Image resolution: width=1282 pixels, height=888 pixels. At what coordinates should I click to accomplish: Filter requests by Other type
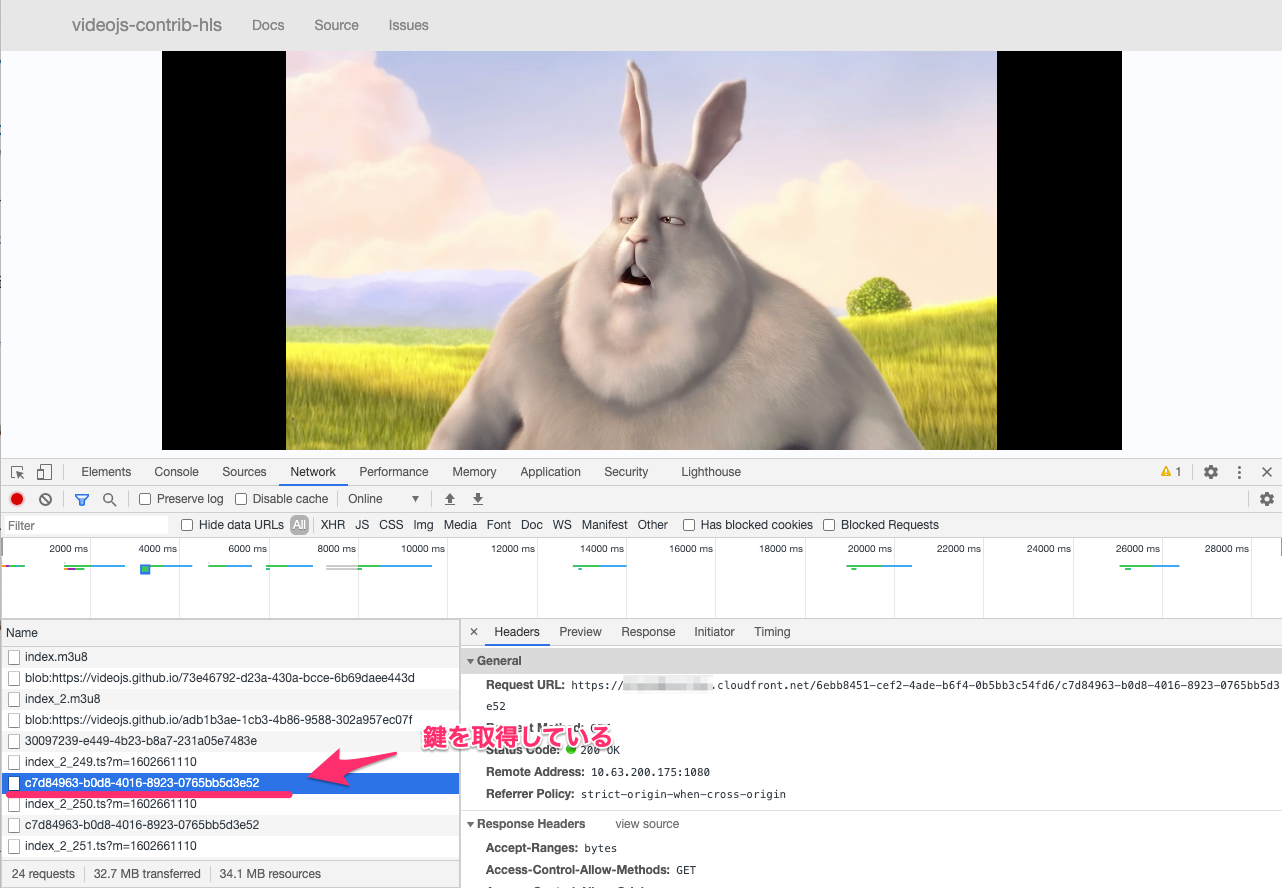[x=653, y=525]
